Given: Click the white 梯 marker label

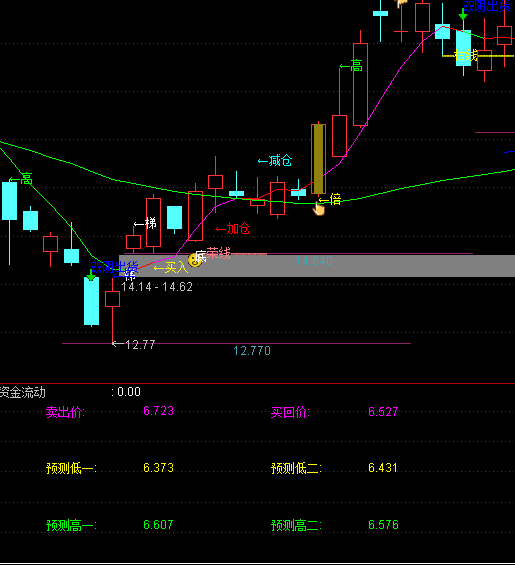Looking at the screenshot, I should pyautogui.click(x=145, y=224).
